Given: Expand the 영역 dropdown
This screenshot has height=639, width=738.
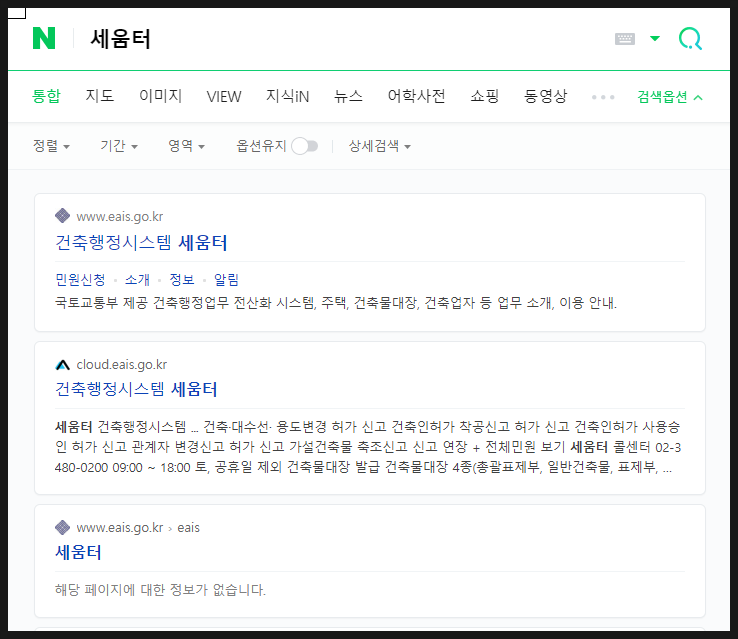Looking at the screenshot, I should [186, 146].
